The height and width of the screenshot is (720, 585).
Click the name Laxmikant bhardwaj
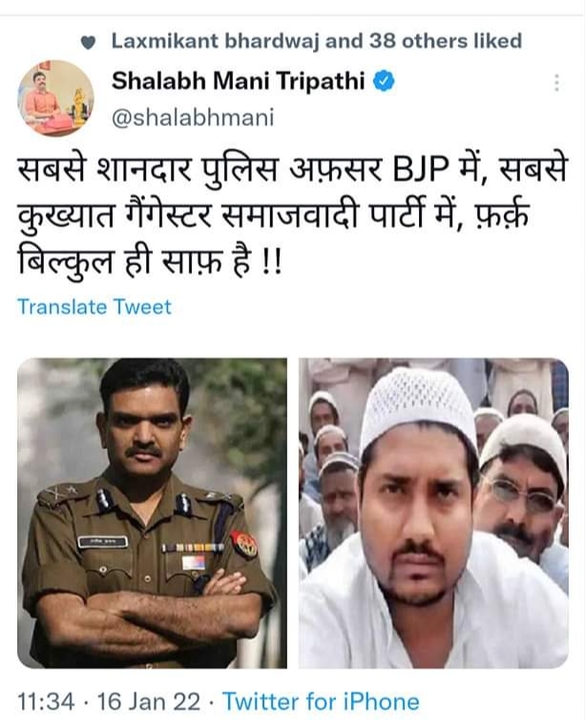pyautogui.click(x=216, y=41)
